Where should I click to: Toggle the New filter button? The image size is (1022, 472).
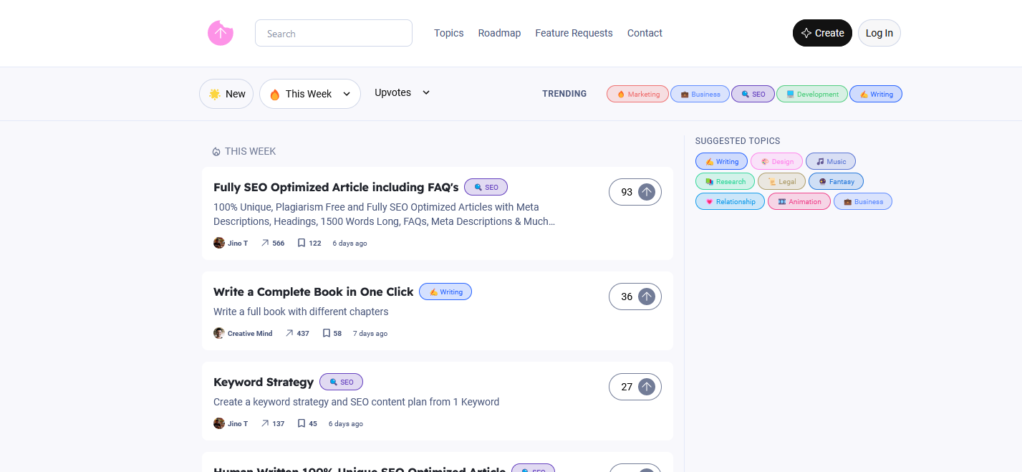click(x=226, y=94)
